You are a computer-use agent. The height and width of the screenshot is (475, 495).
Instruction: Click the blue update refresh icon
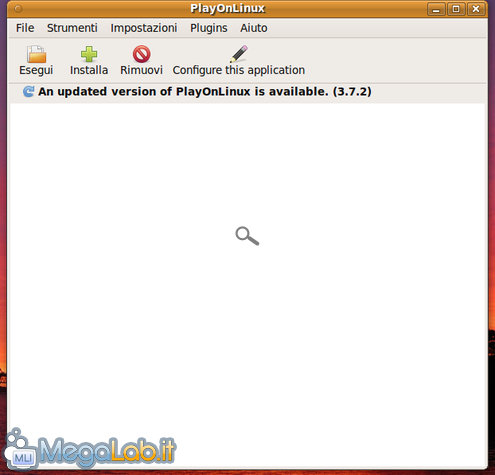pyautogui.click(x=29, y=91)
